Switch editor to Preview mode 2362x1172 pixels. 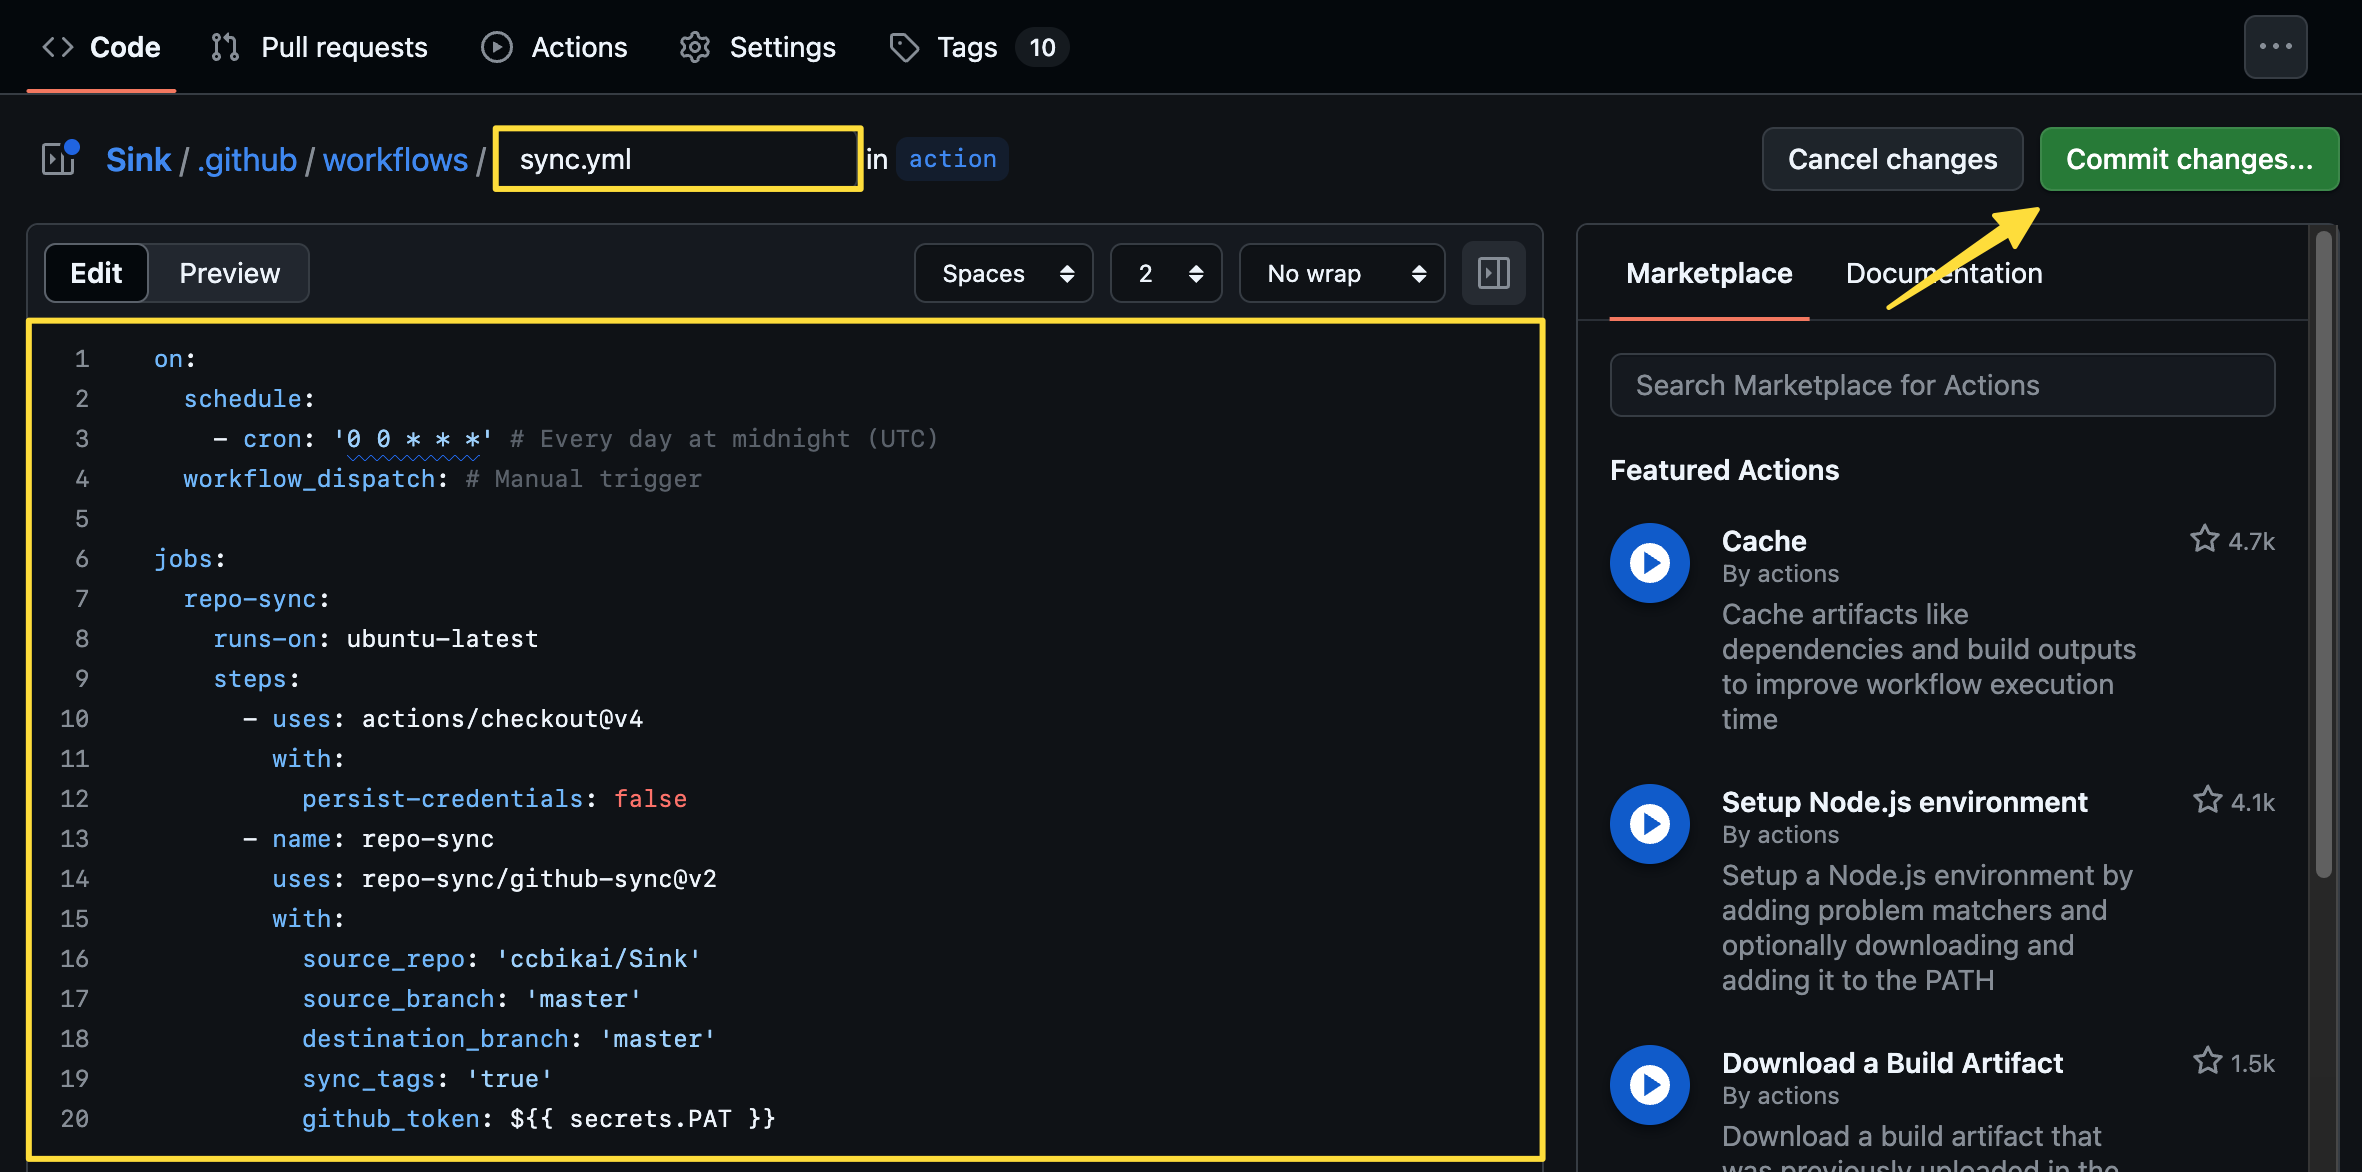(x=229, y=273)
